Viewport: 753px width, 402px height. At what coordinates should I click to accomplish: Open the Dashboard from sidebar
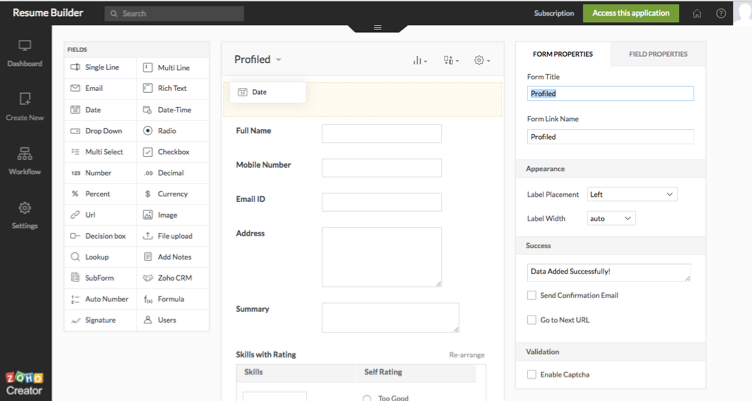click(x=24, y=53)
